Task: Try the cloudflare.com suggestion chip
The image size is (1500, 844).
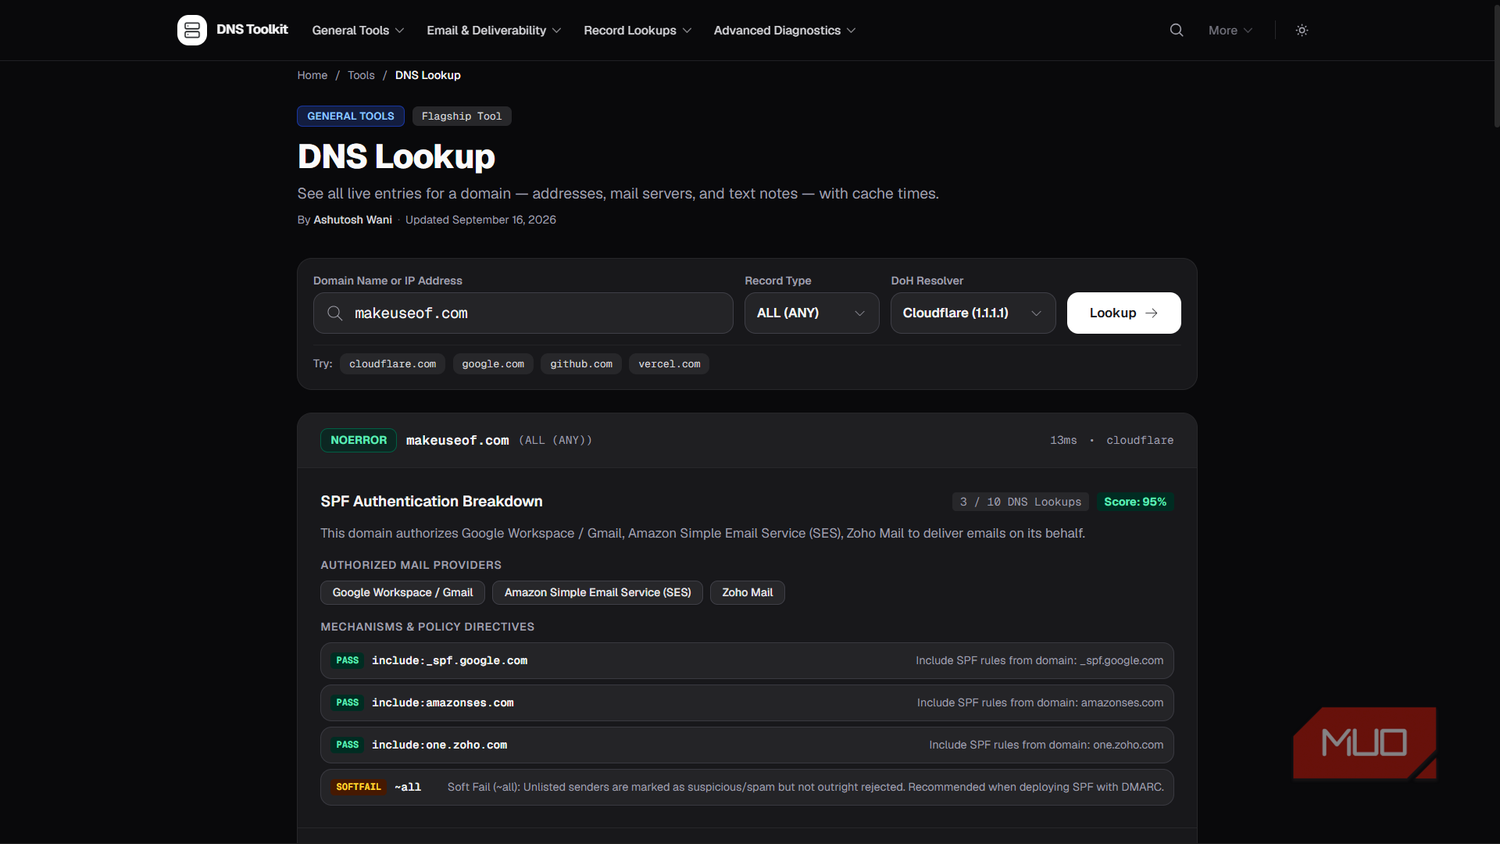Action: click(392, 364)
